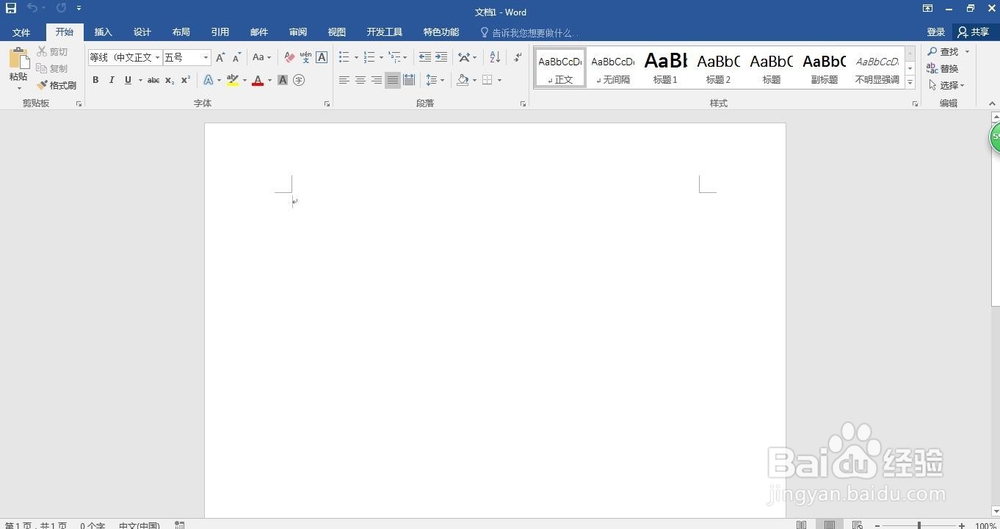Switch to the 开发工具 Developer tab
1000x529 pixels.
385,32
